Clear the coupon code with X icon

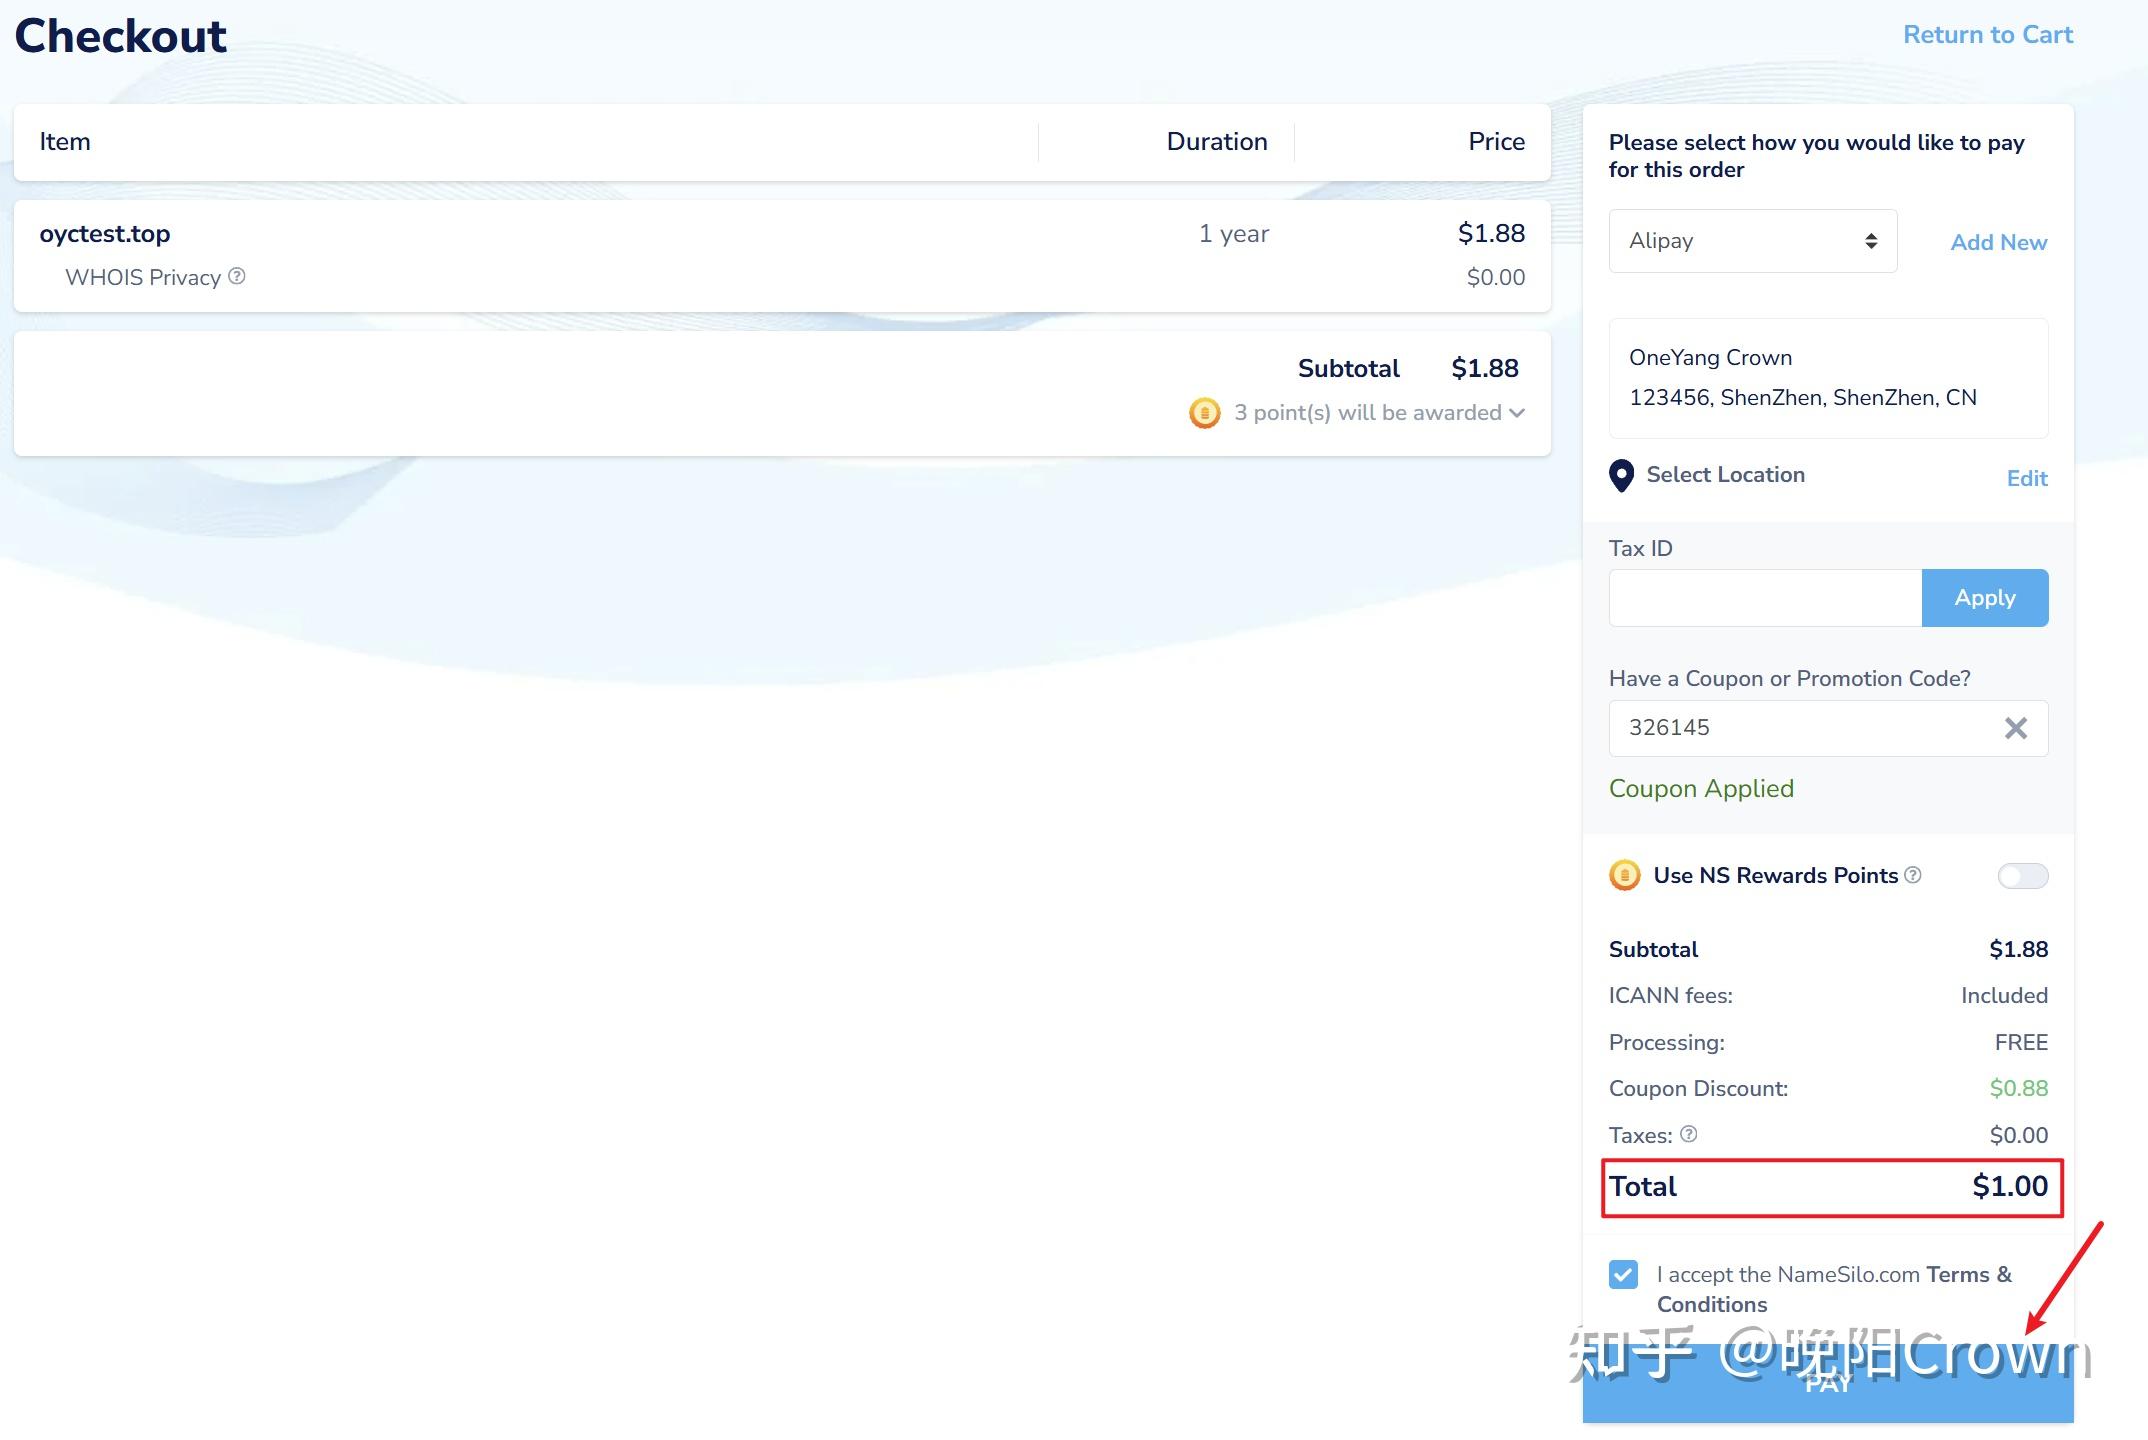click(x=2015, y=728)
